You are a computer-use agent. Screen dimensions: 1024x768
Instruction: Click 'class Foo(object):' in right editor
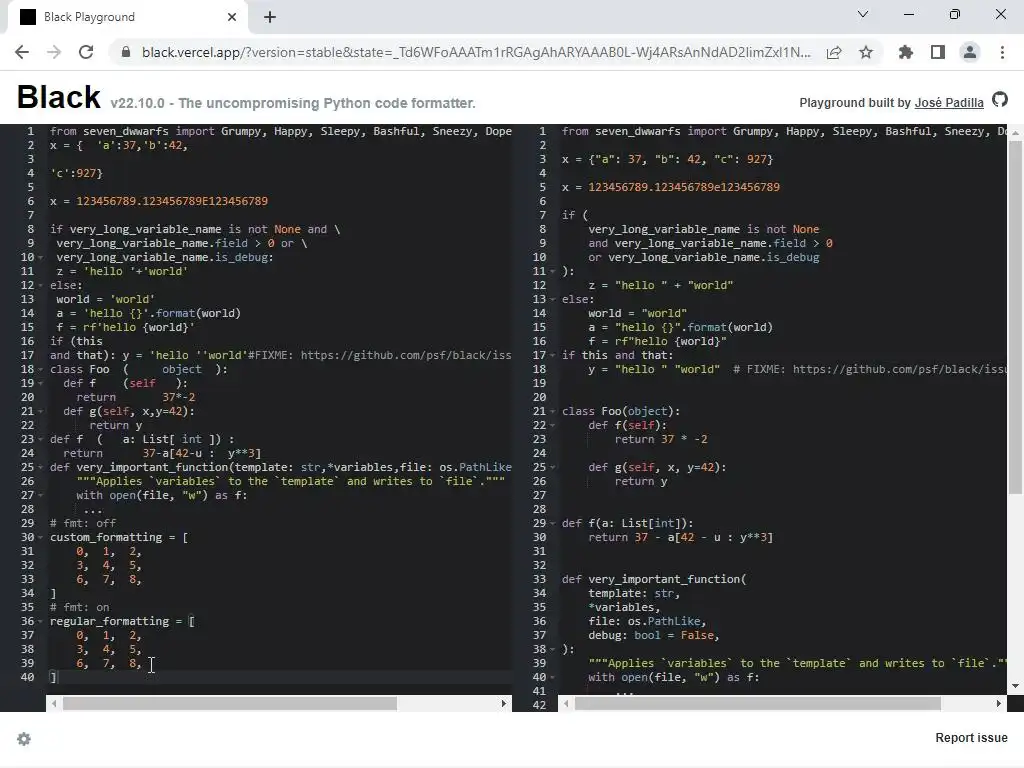pos(621,411)
